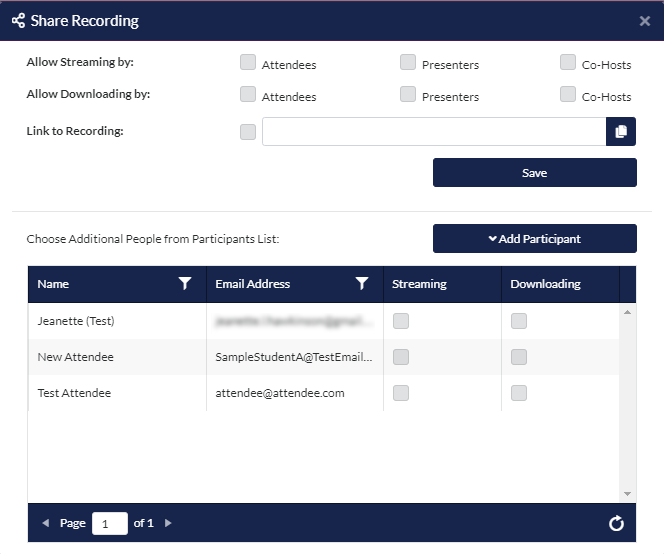This screenshot has height=554, width=664.
Task: Go to the previous page arrow
Action: (x=45, y=523)
